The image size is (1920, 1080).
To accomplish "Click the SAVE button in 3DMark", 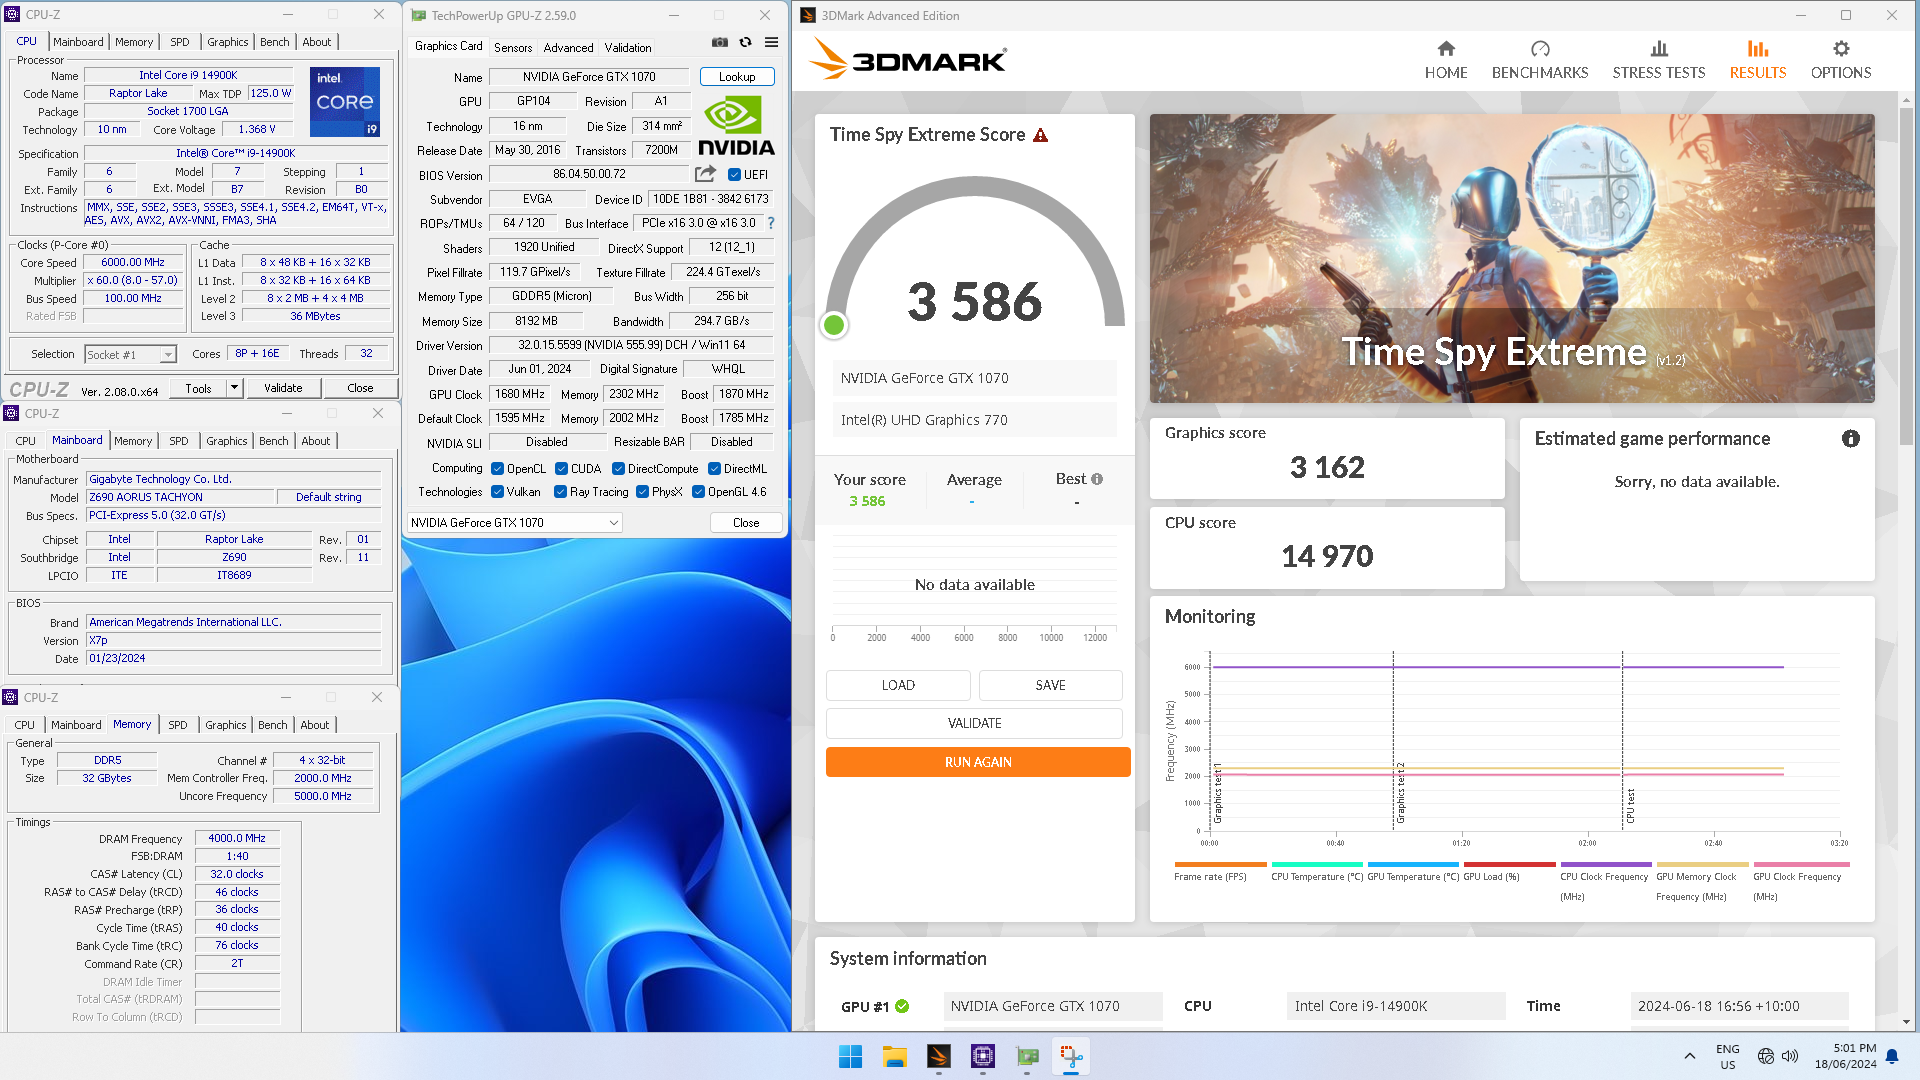I will point(1050,685).
